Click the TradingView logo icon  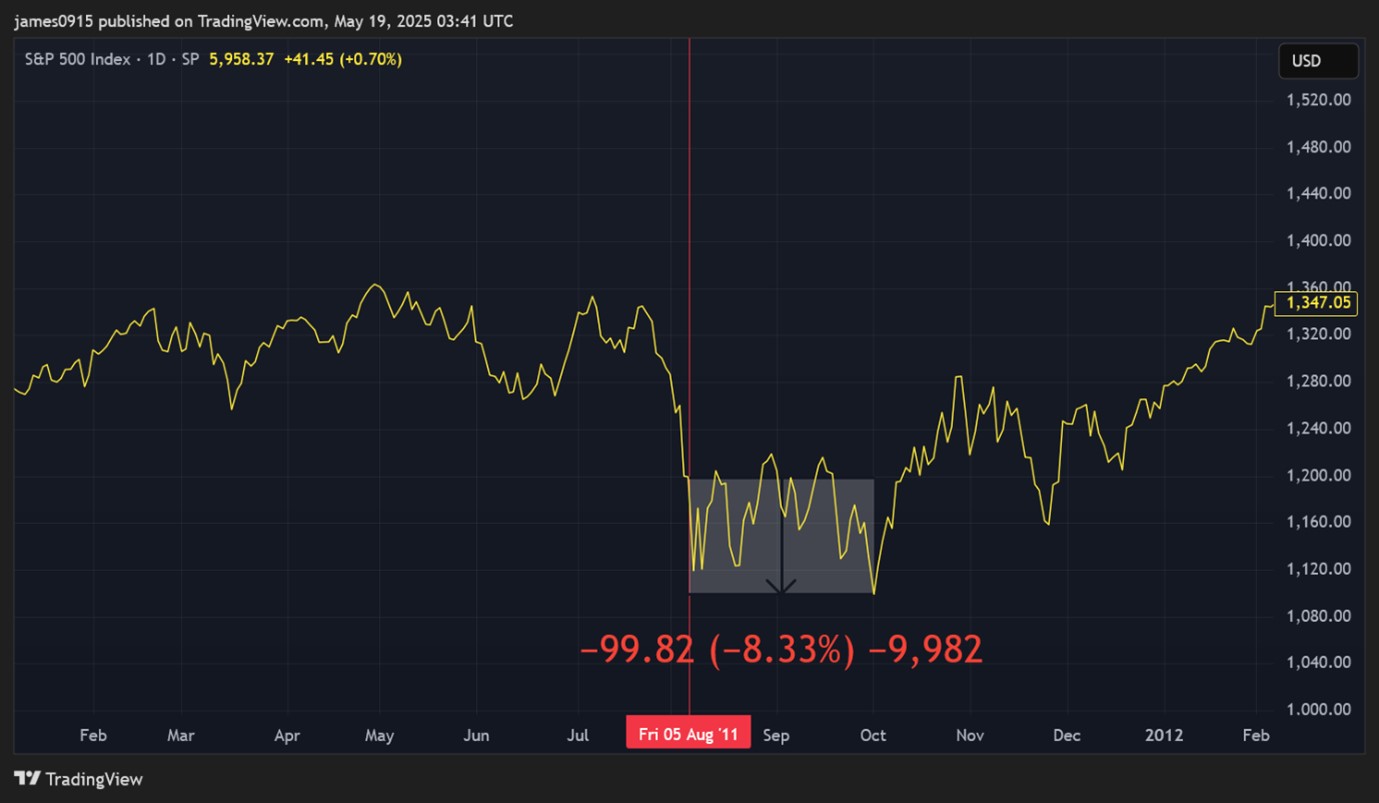click(x=27, y=779)
